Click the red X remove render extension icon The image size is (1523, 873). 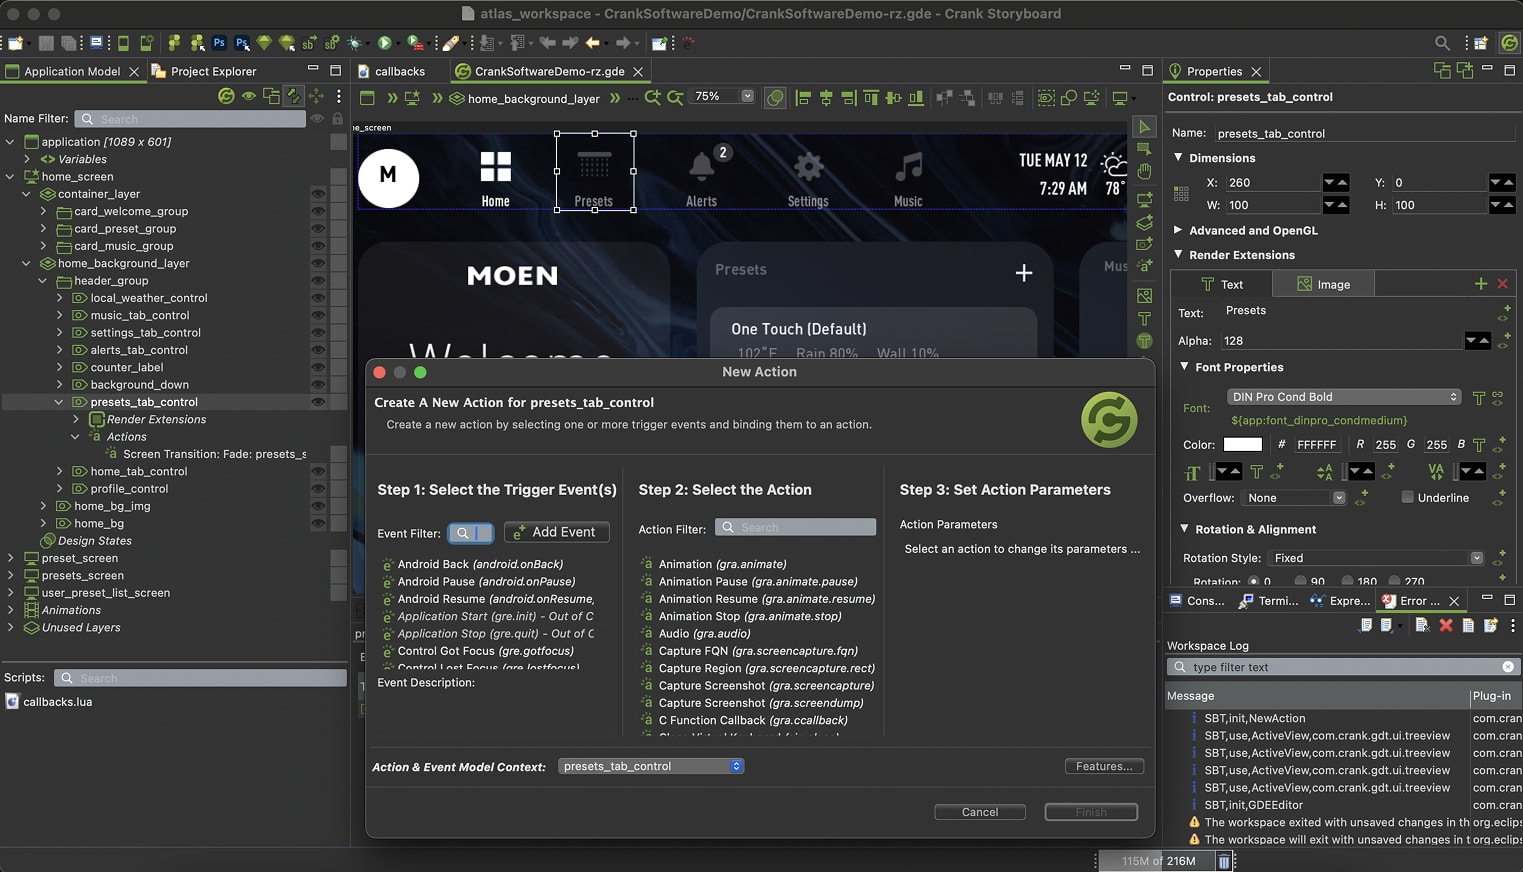pyautogui.click(x=1502, y=284)
